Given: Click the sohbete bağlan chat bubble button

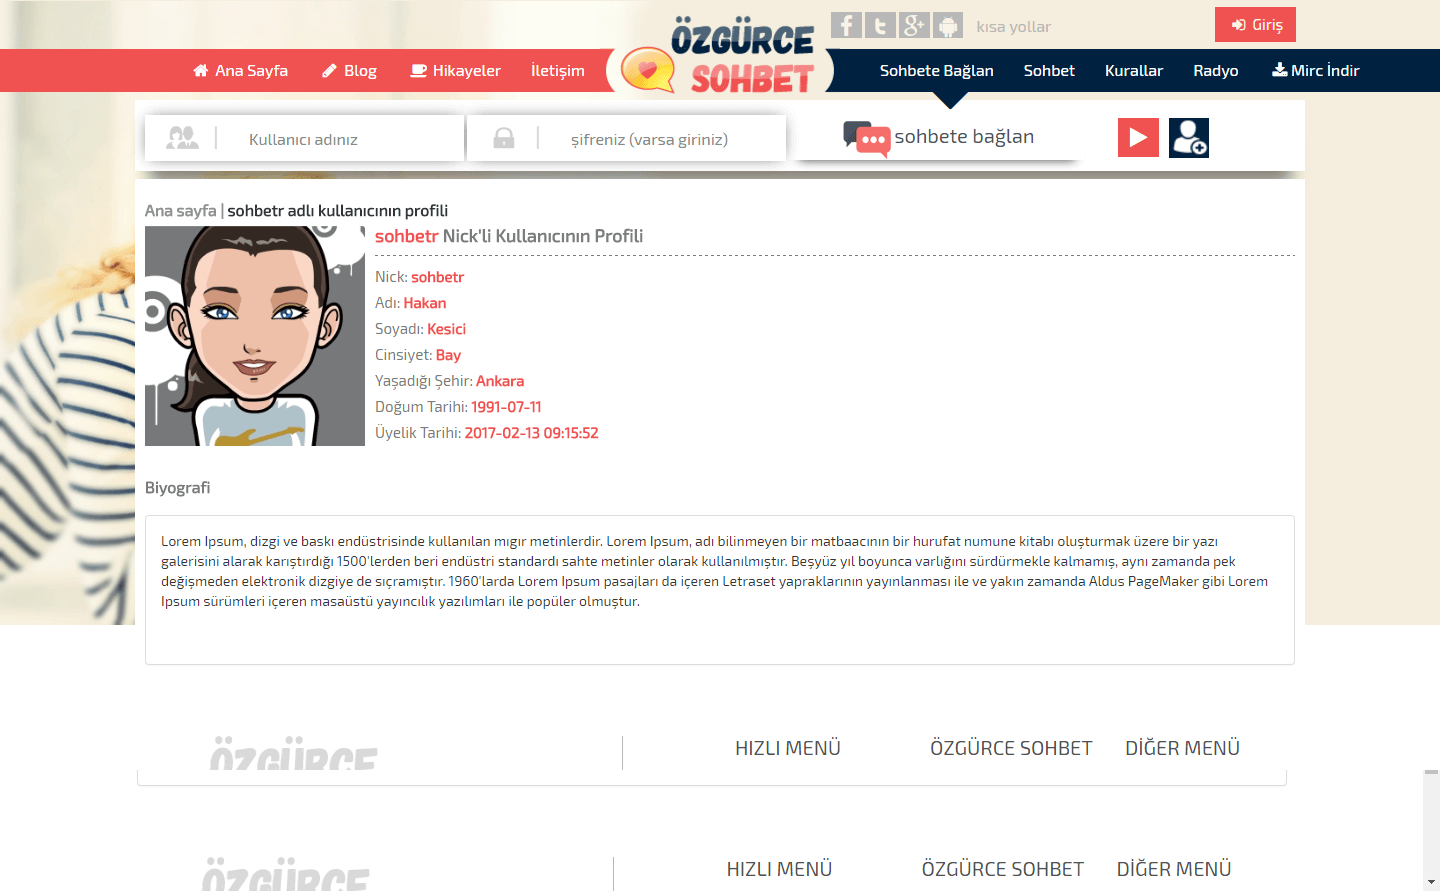Looking at the screenshot, I should [x=938, y=138].
